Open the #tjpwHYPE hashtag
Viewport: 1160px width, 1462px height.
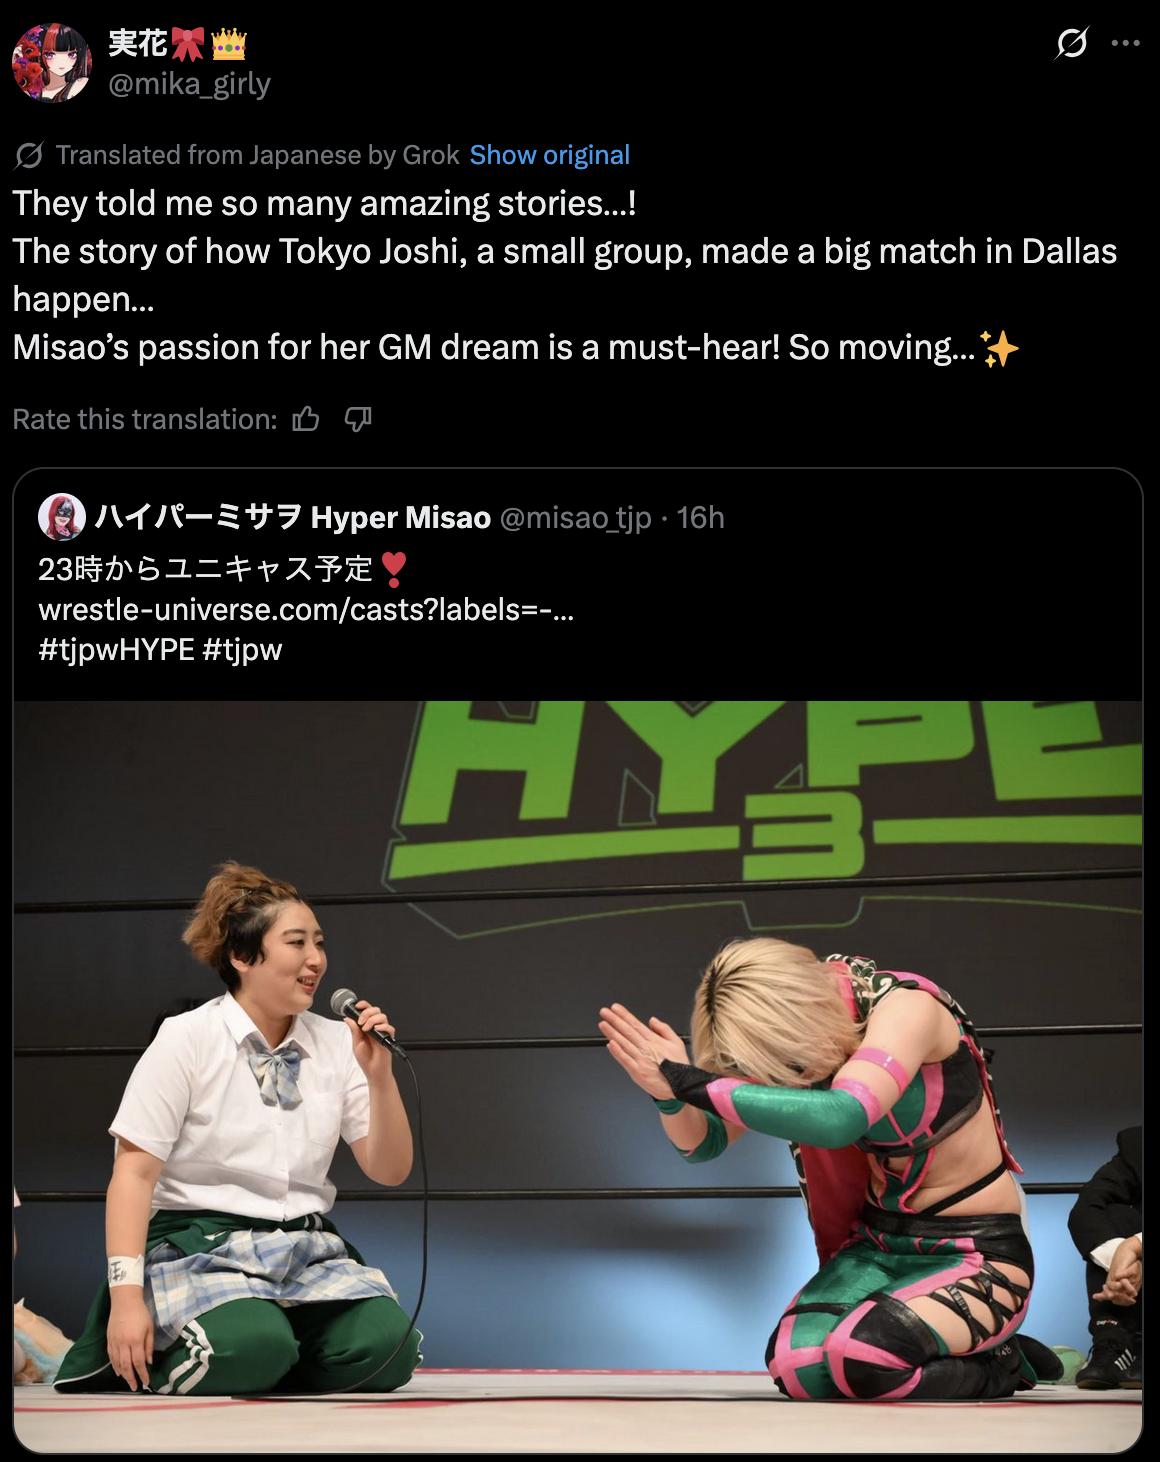pos(116,650)
